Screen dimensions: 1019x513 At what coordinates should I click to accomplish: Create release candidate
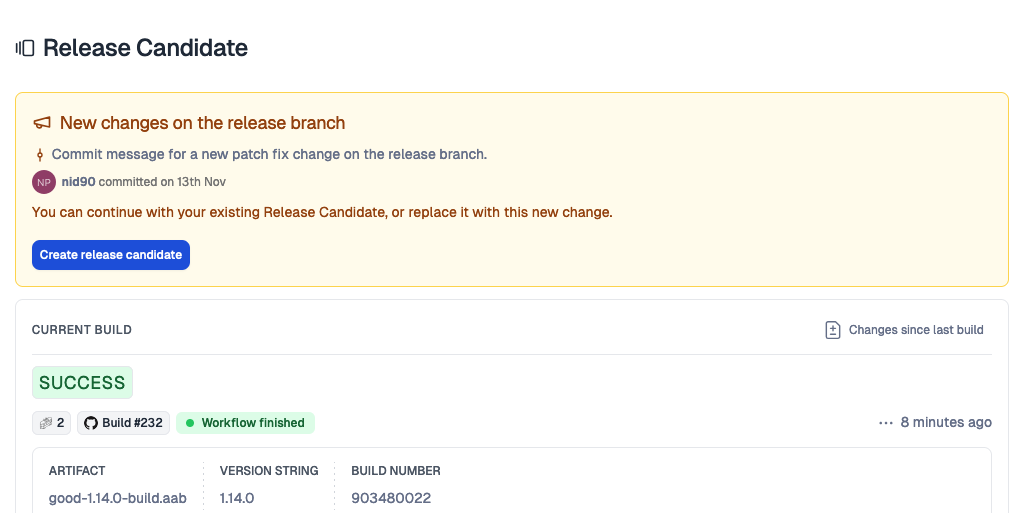[110, 255]
